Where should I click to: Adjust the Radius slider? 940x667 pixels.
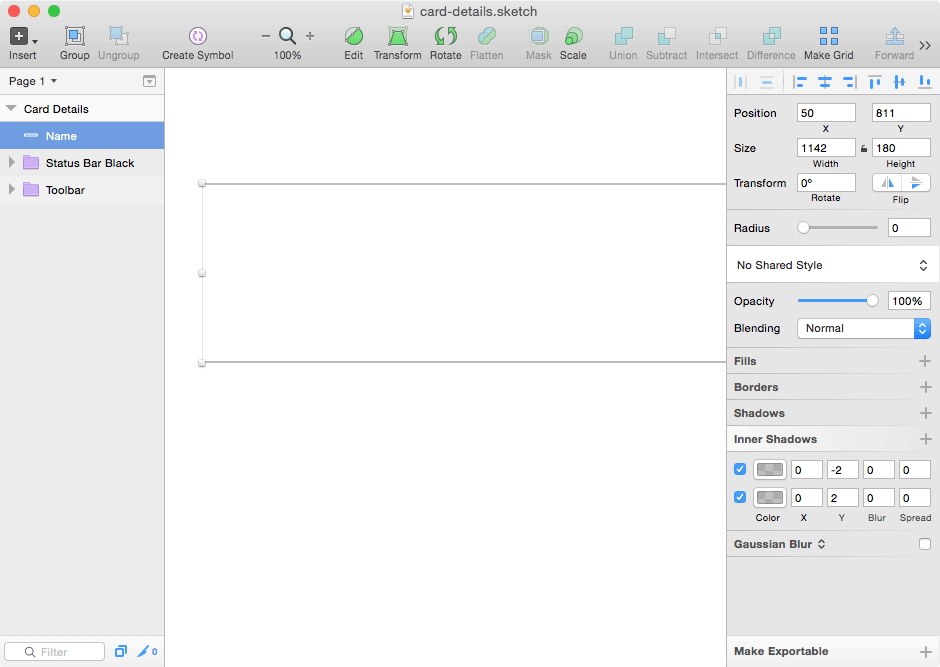coord(803,228)
